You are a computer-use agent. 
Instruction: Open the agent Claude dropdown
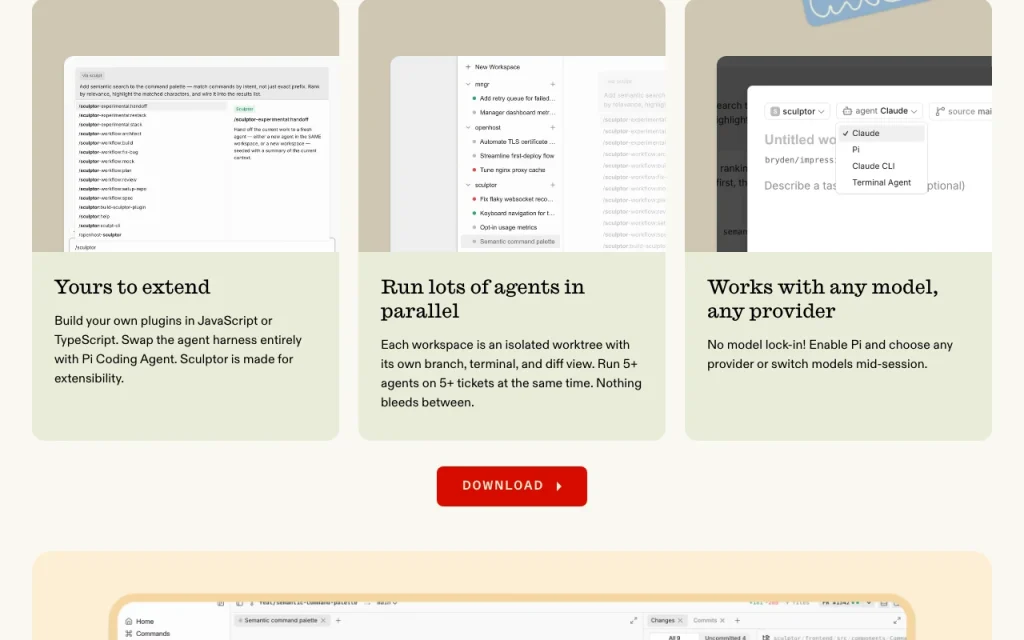pos(880,111)
